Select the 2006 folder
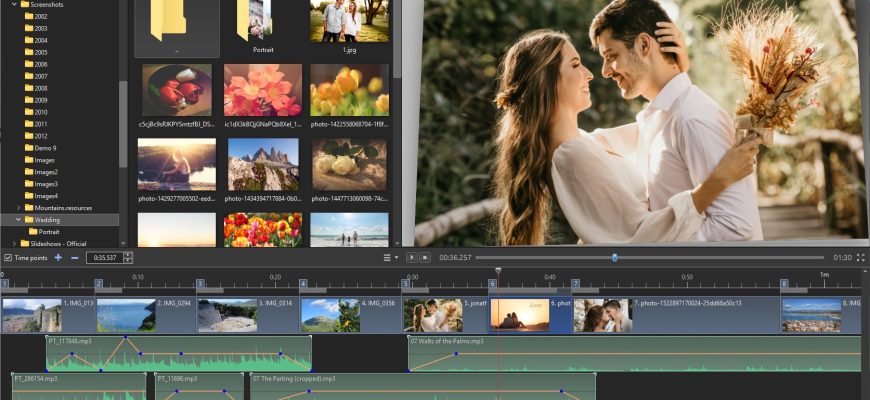Image resolution: width=870 pixels, height=400 pixels. [36, 64]
